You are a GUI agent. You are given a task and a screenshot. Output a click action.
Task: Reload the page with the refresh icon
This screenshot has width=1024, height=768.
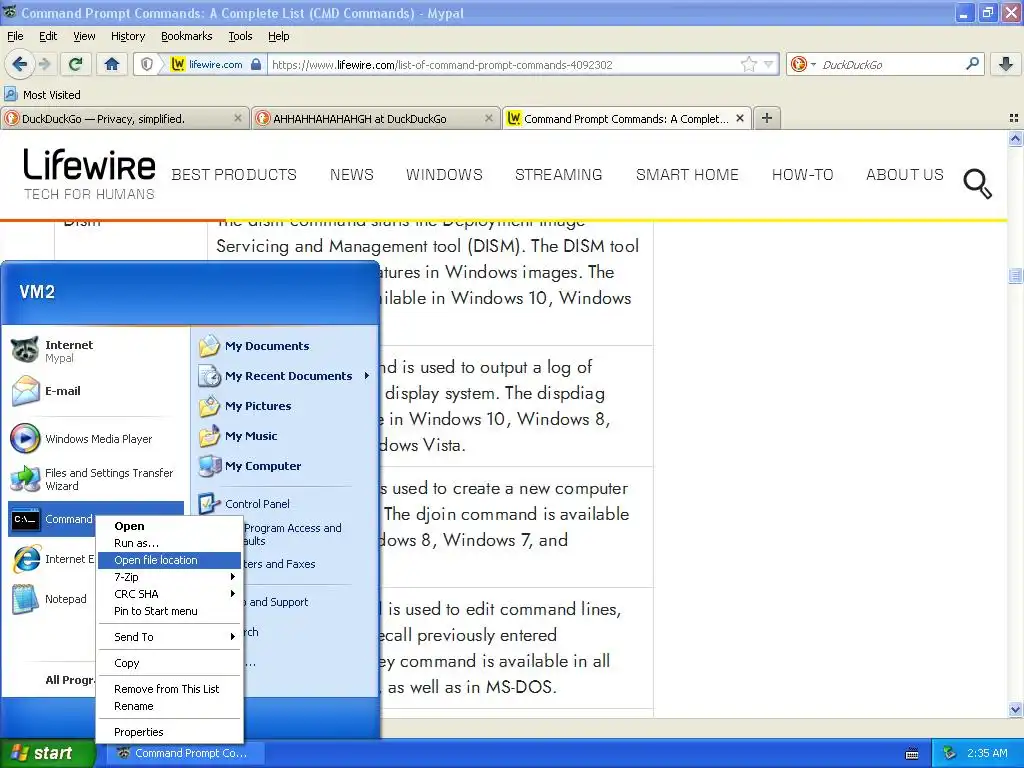[x=75, y=64]
